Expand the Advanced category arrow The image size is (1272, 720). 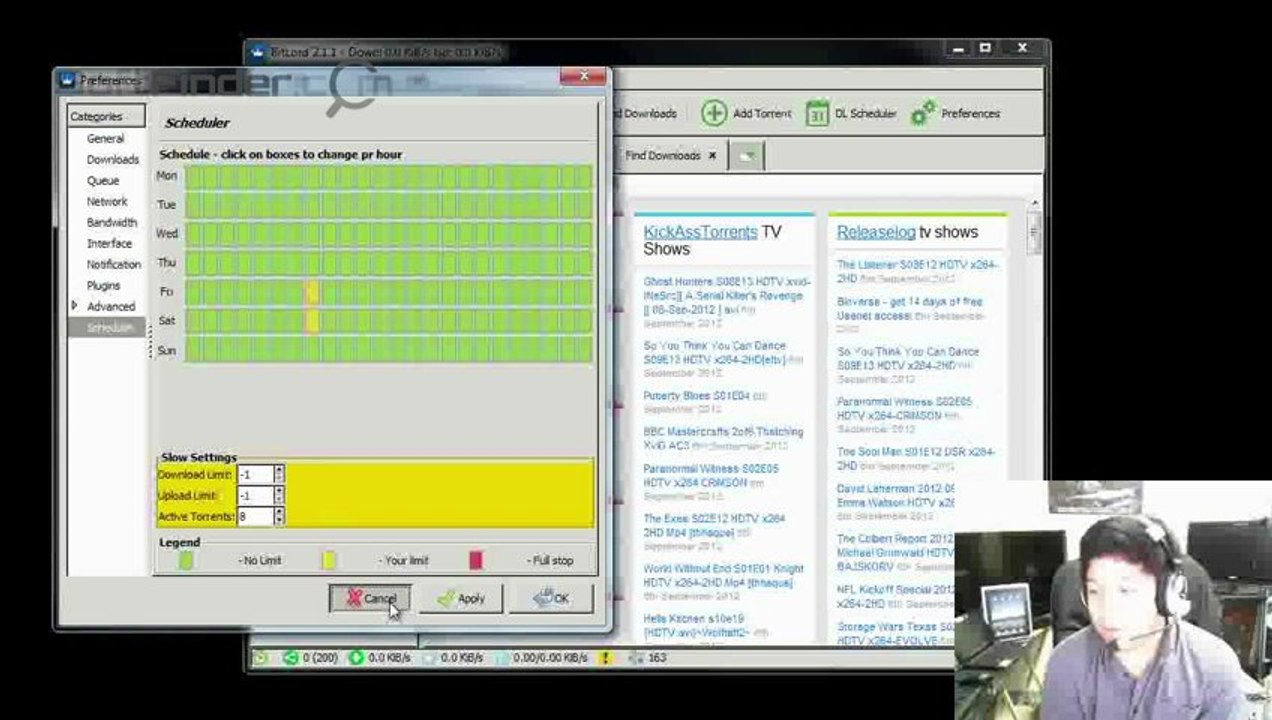74,306
